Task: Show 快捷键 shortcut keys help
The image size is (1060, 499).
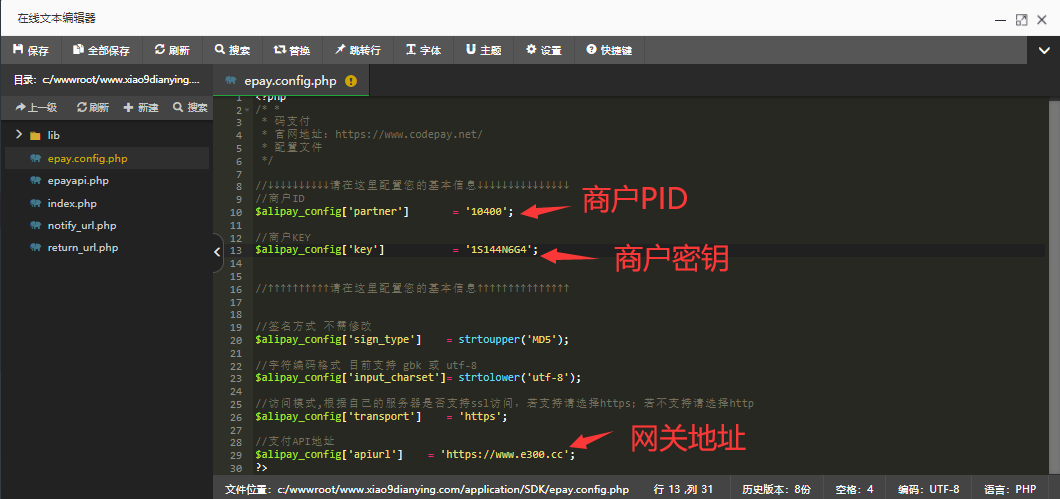Action: [x=609, y=50]
